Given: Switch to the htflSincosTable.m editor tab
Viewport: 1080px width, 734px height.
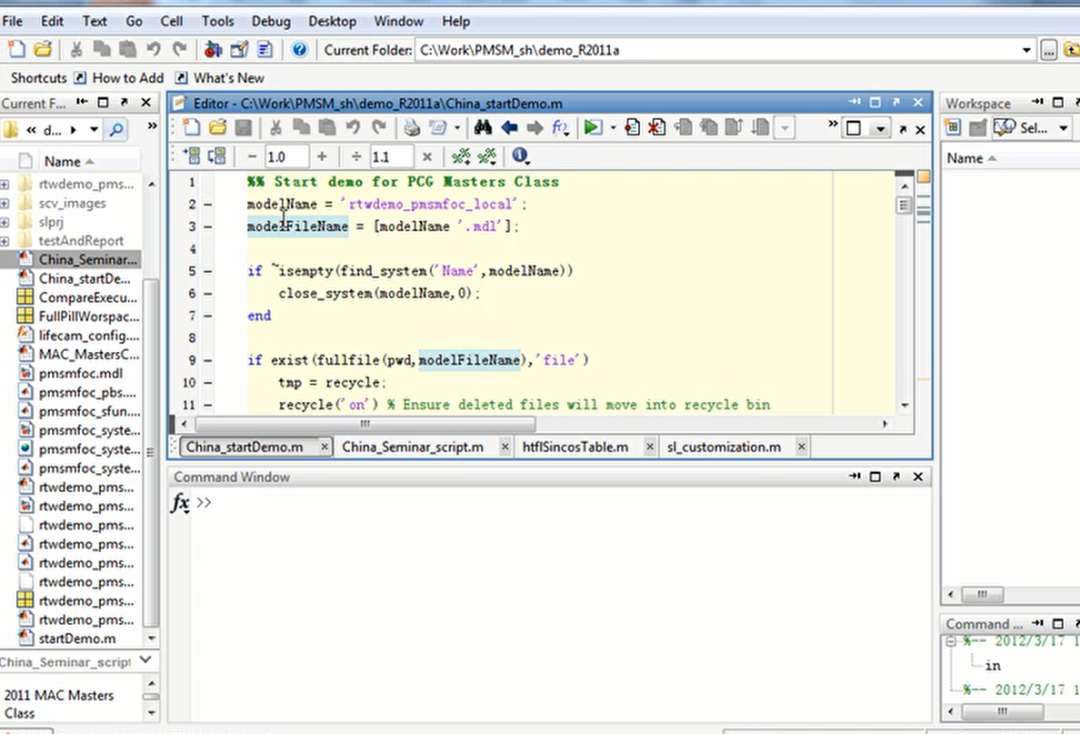Looking at the screenshot, I should (x=575, y=447).
